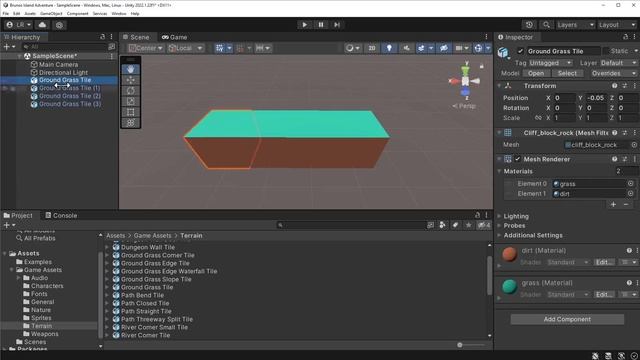Open the Tag Untagged dropdown
The width and height of the screenshot is (640, 360).
(550, 63)
